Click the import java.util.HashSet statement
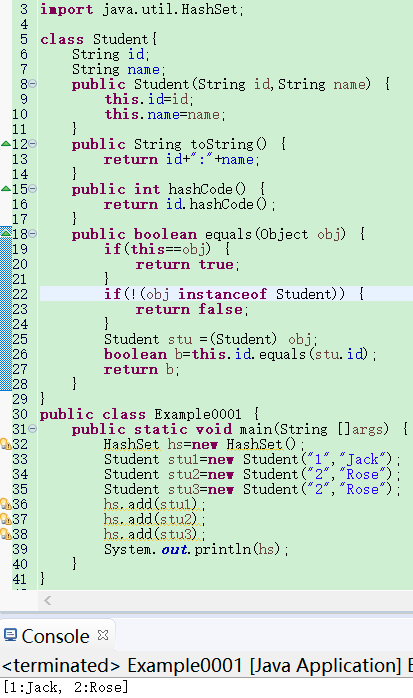This screenshot has width=413, height=698. coord(142,9)
